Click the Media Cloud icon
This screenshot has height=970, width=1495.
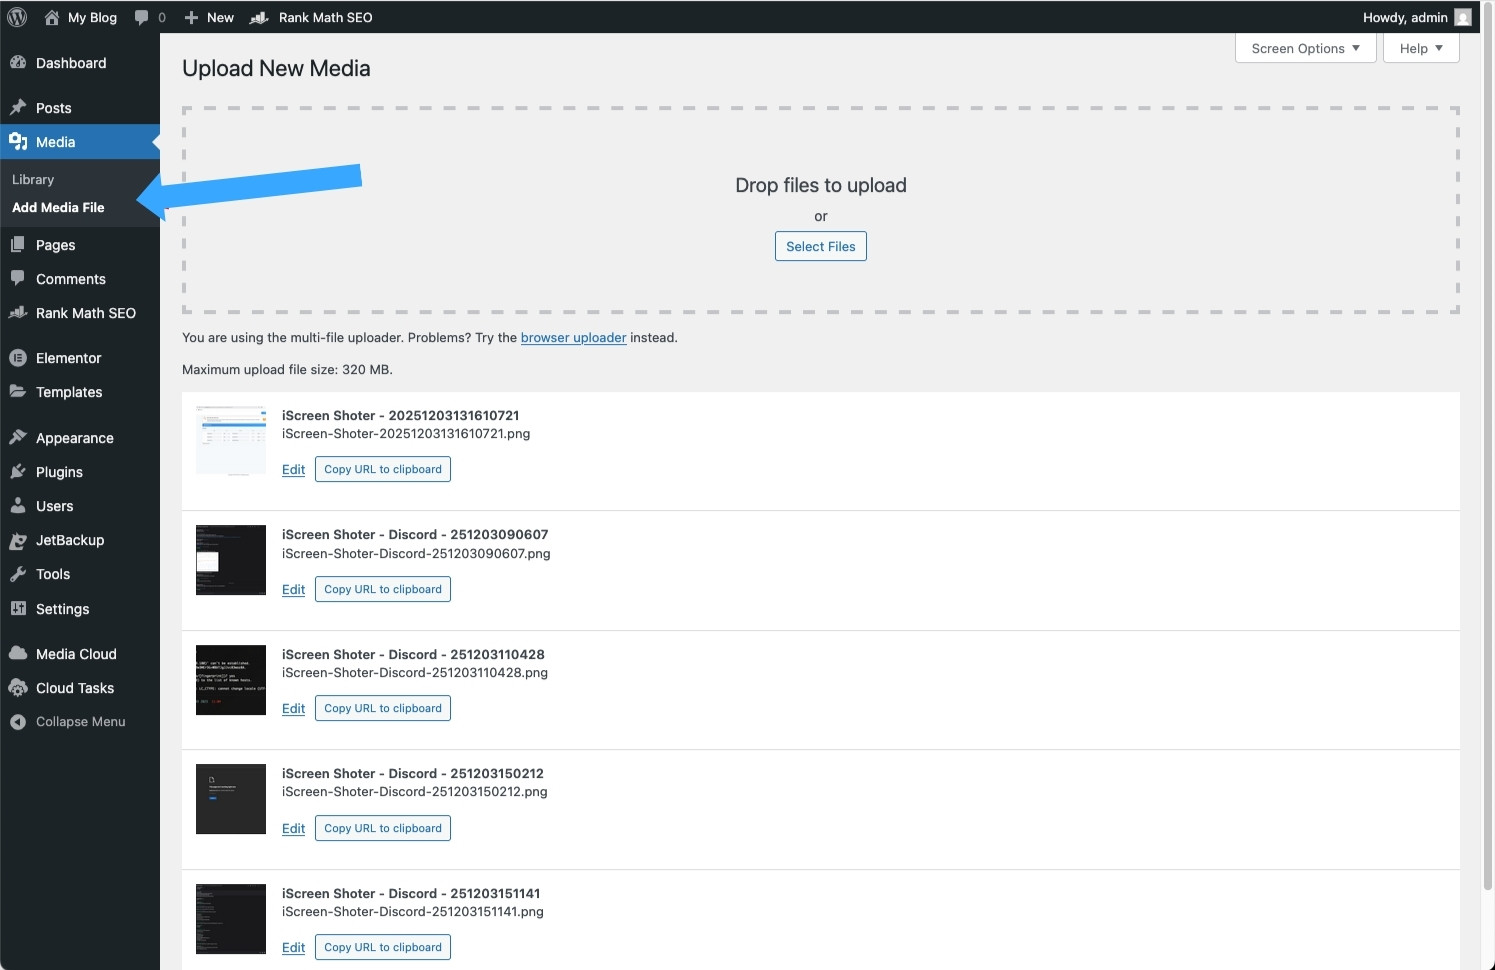18,654
